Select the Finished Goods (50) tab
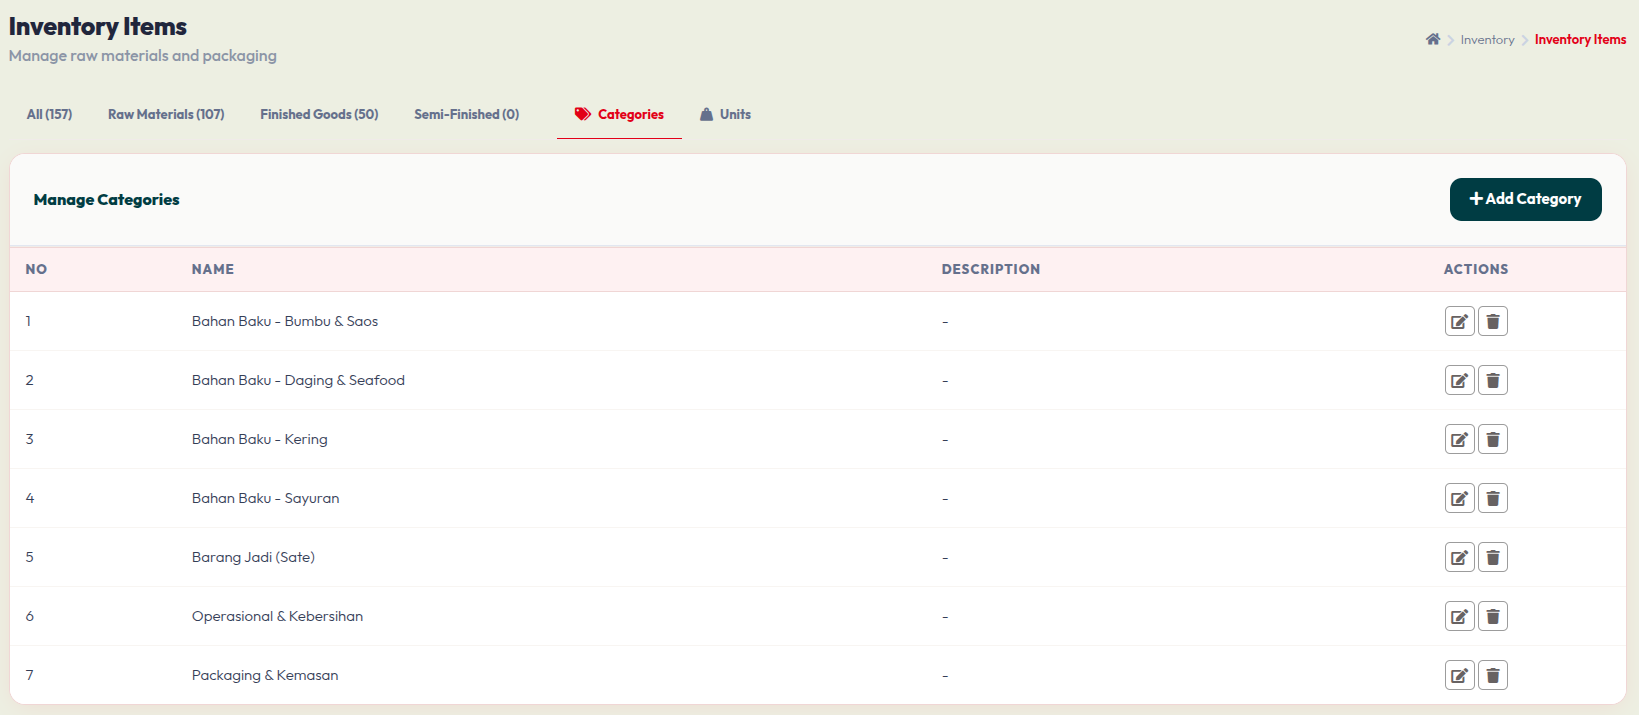 319,114
